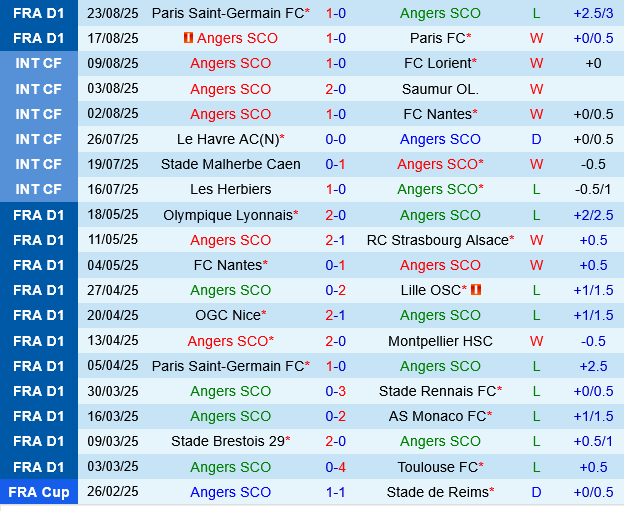The image size is (624, 511).
Task: Open the 0-4 score against Toulouse FC
Action: 336,467
